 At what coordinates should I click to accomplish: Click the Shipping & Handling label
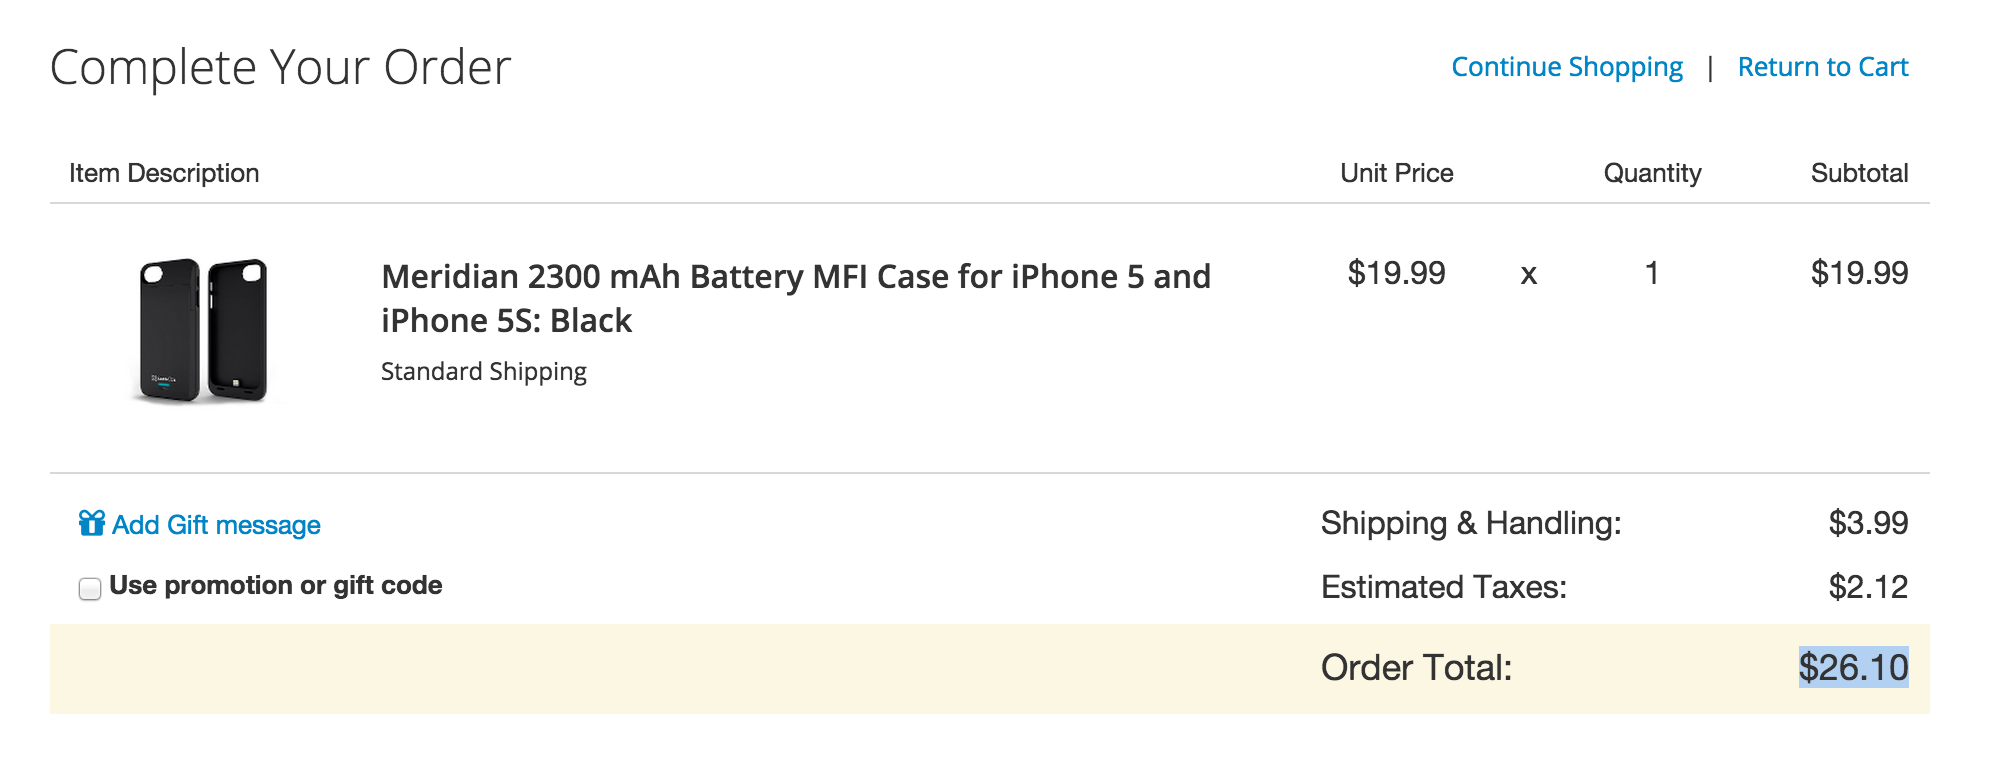1470,523
